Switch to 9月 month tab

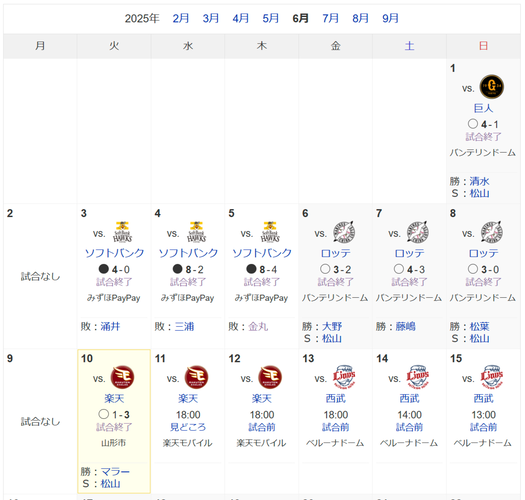click(x=390, y=18)
